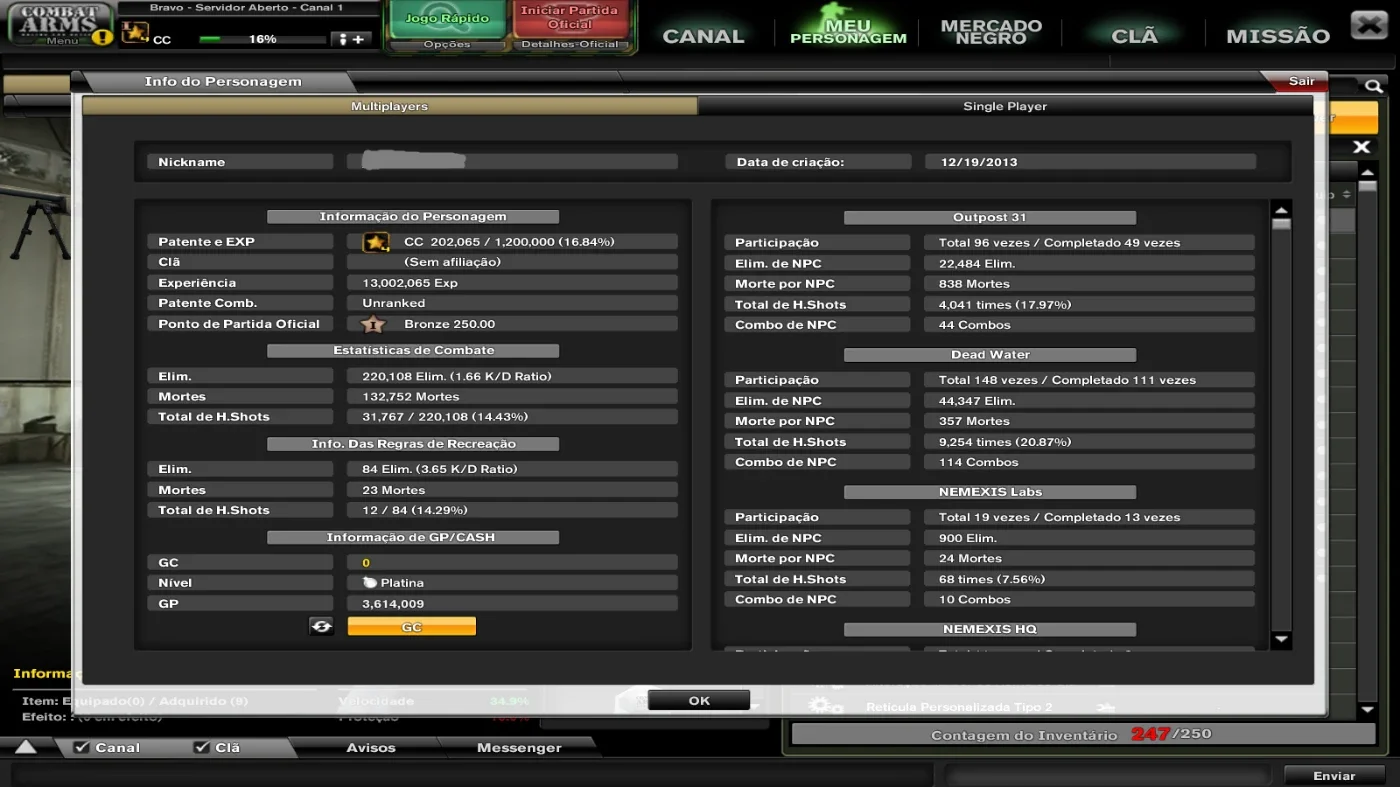The height and width of the screenshot is (787, 1400).
Task: Click the green EXP progress bar
Action: pos(262,39)
